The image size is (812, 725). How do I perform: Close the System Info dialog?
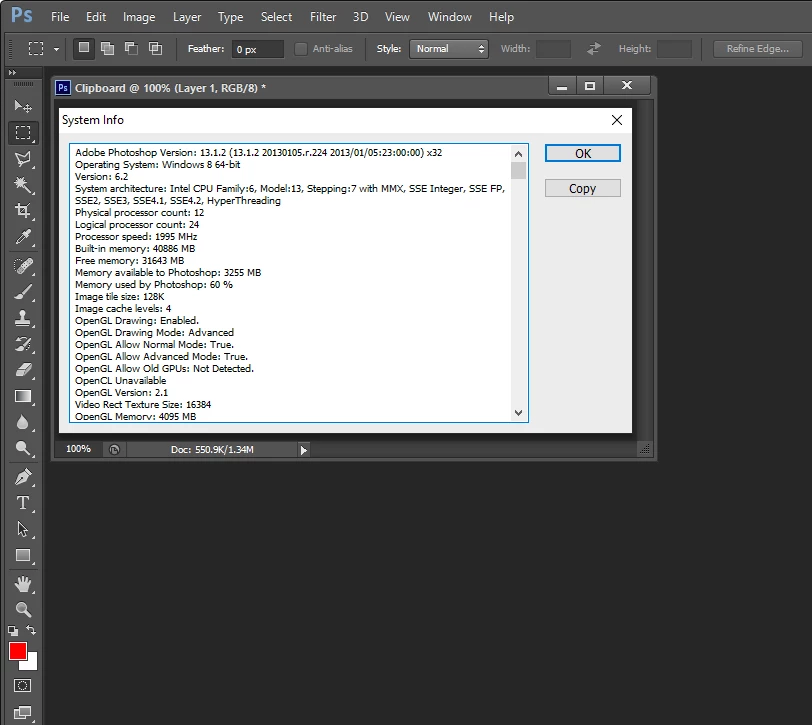(617, 120)
